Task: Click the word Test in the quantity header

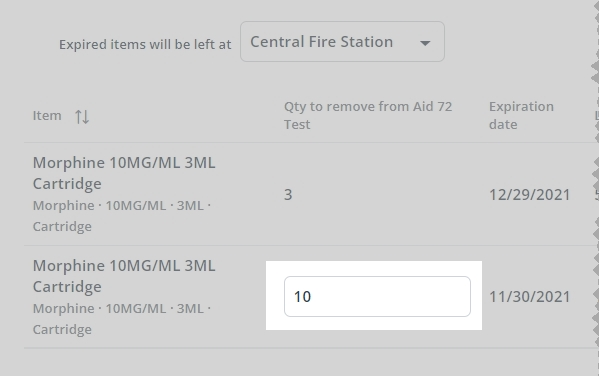Action: point(297,125)
